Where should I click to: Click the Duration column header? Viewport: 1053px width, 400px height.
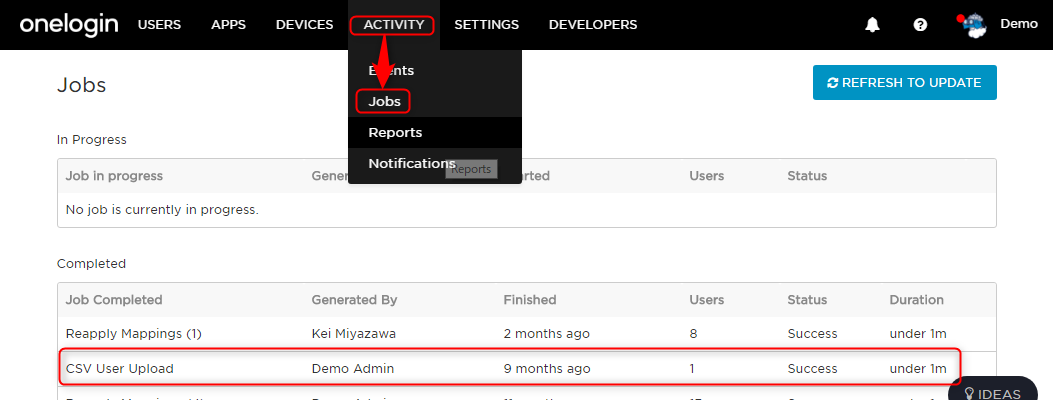(x=916, y=299)
